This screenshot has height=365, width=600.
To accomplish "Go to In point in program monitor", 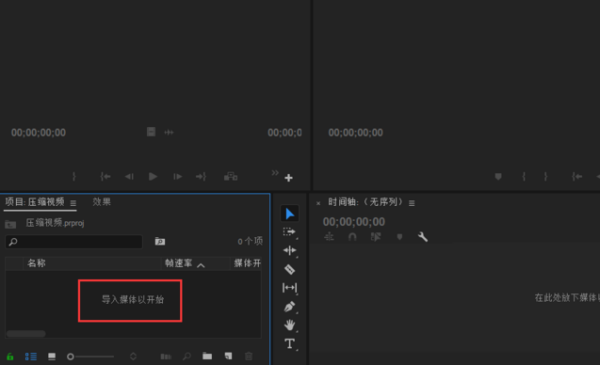I will tap(577, 176).
